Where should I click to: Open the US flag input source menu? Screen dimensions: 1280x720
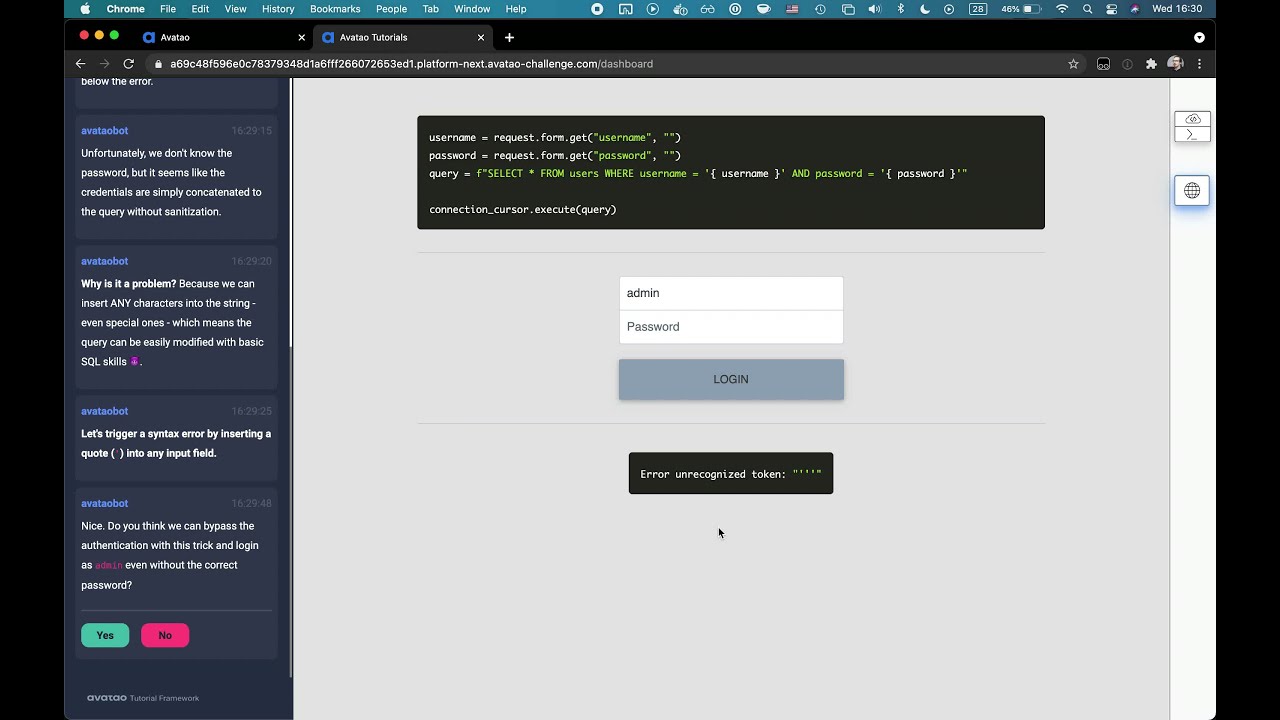coord(792,9)
